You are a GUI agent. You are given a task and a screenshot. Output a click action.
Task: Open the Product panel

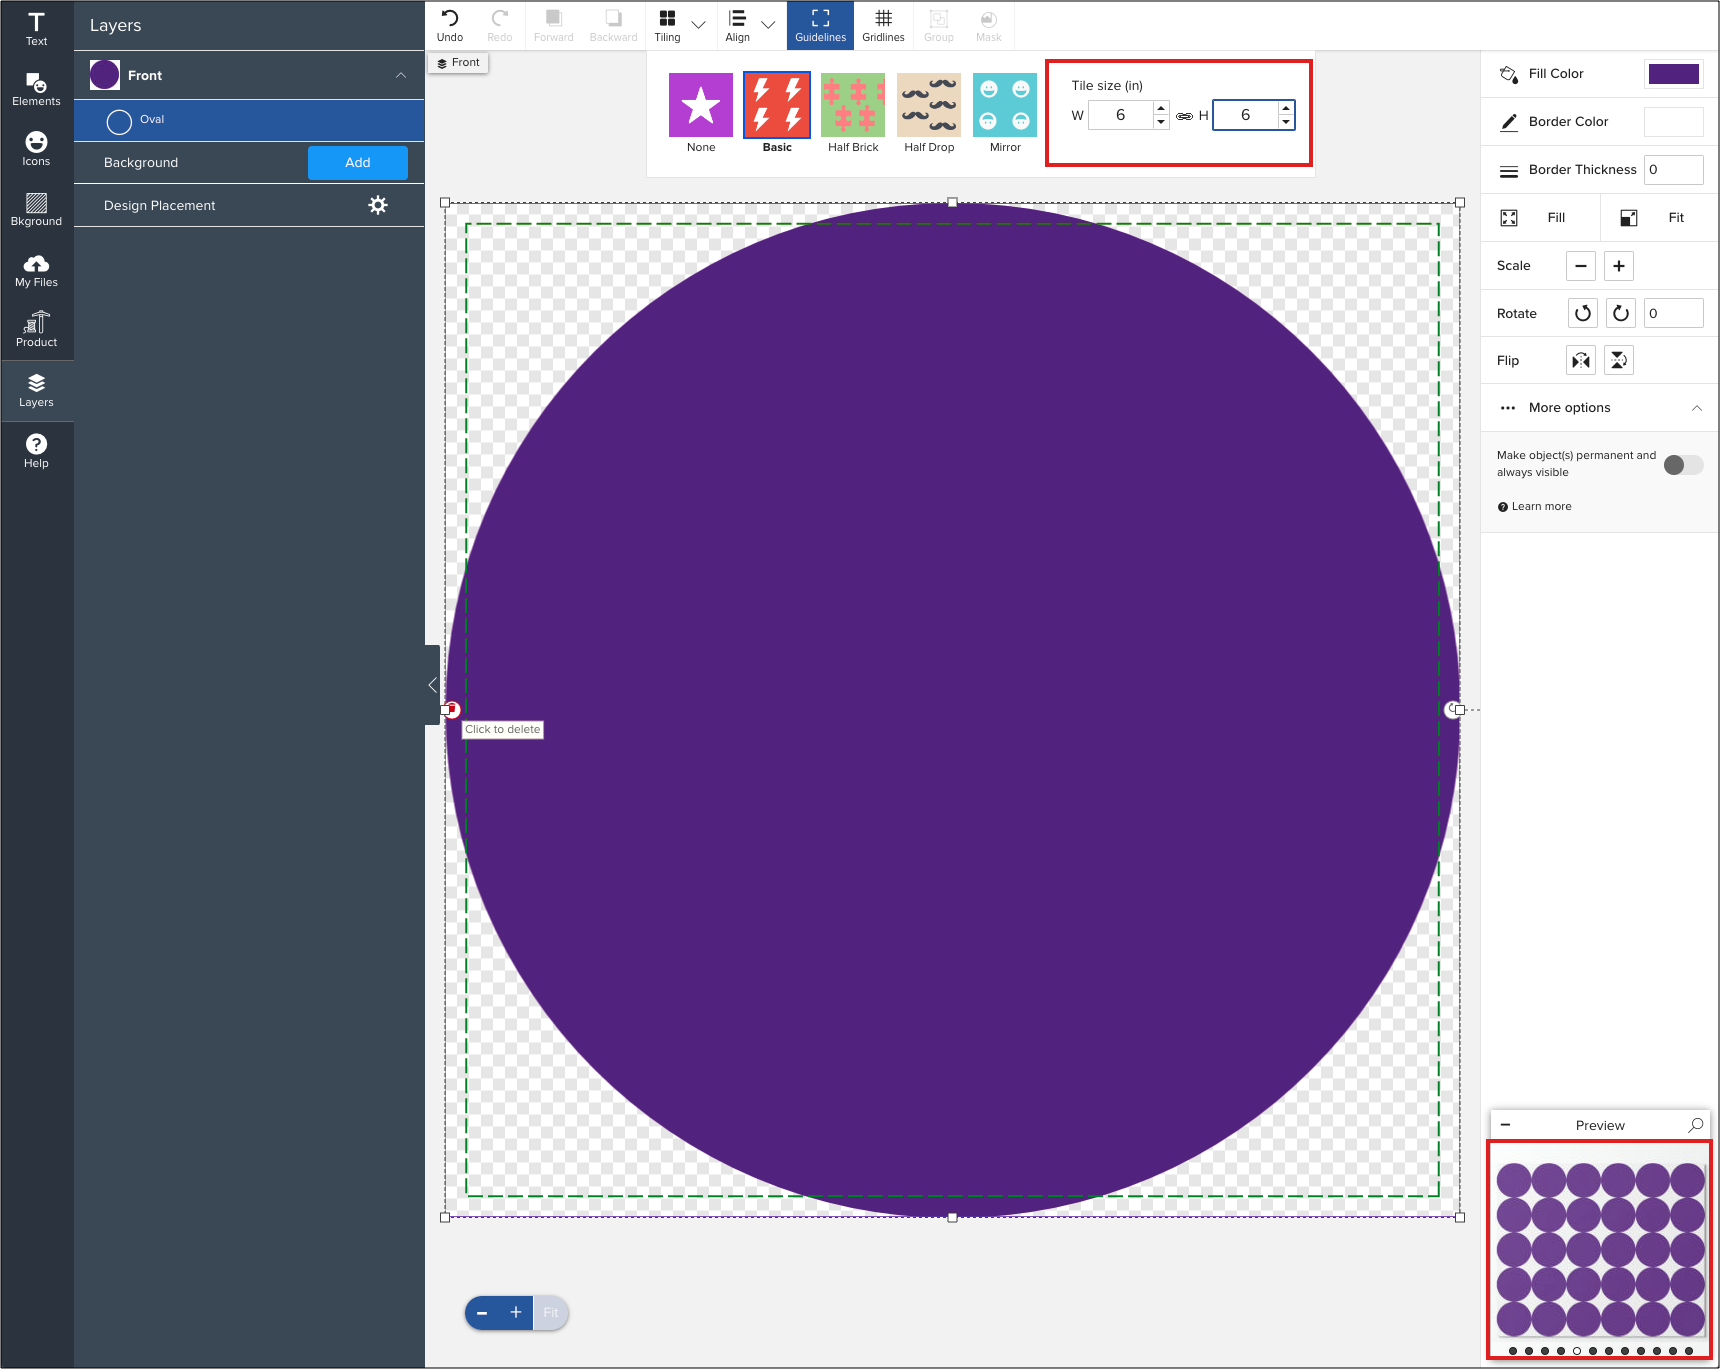pos(36,330)
